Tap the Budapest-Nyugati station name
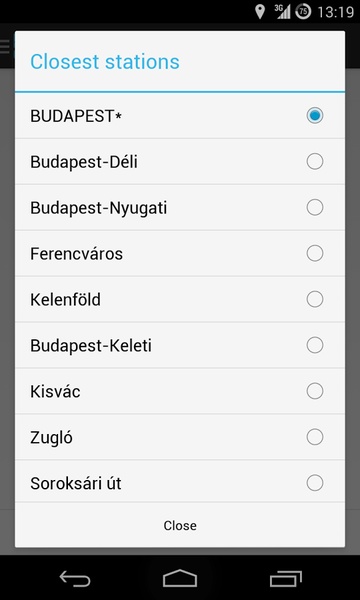Viewport: 360px width, 600px height. point(99,209)
